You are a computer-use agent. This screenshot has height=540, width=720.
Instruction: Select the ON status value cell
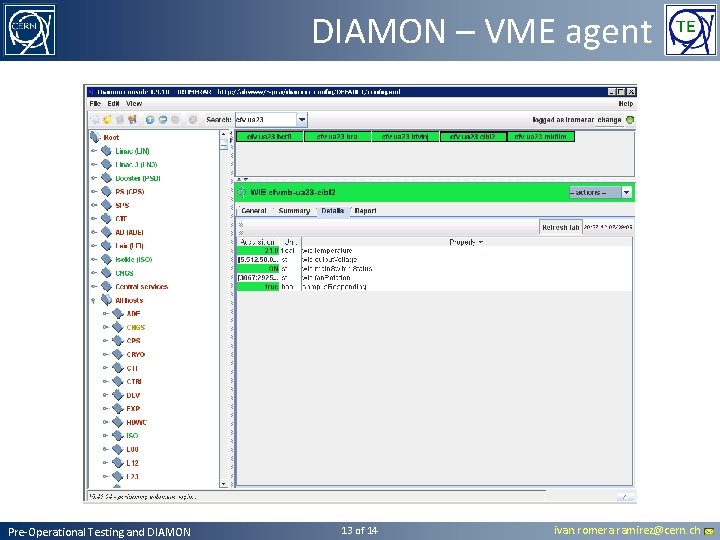tap(258, 269)
